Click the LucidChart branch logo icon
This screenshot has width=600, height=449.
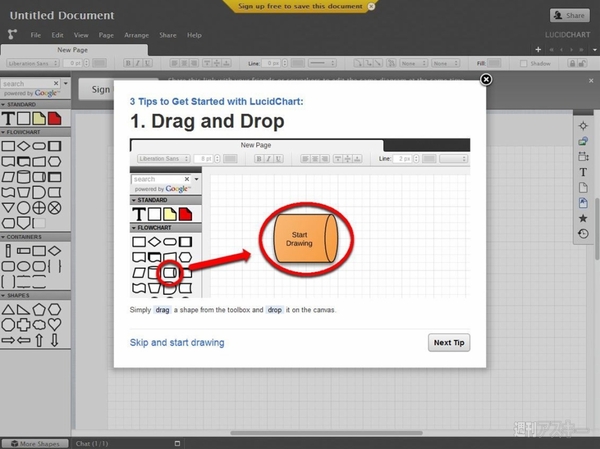tap(12, 34)
